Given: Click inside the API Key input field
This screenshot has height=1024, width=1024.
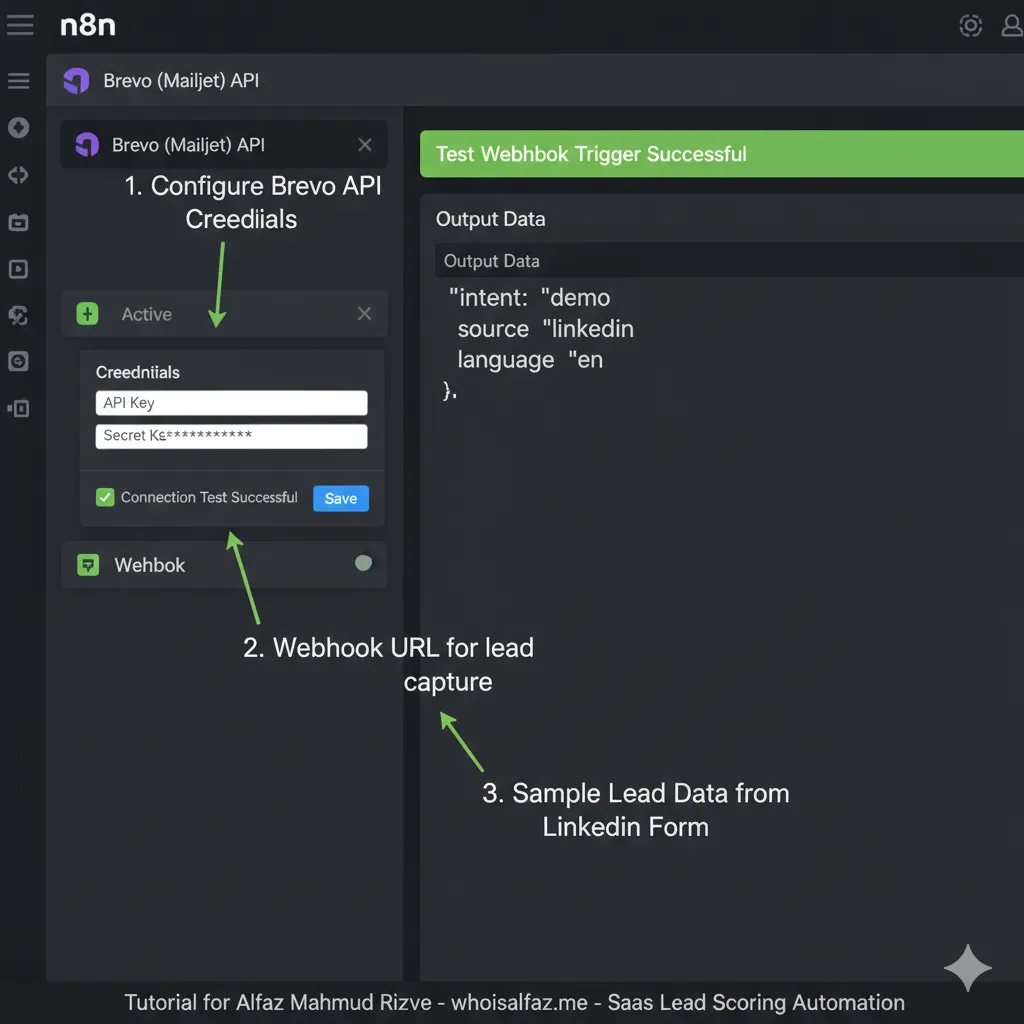Looking at the screenshot, I should click(231, 402).
